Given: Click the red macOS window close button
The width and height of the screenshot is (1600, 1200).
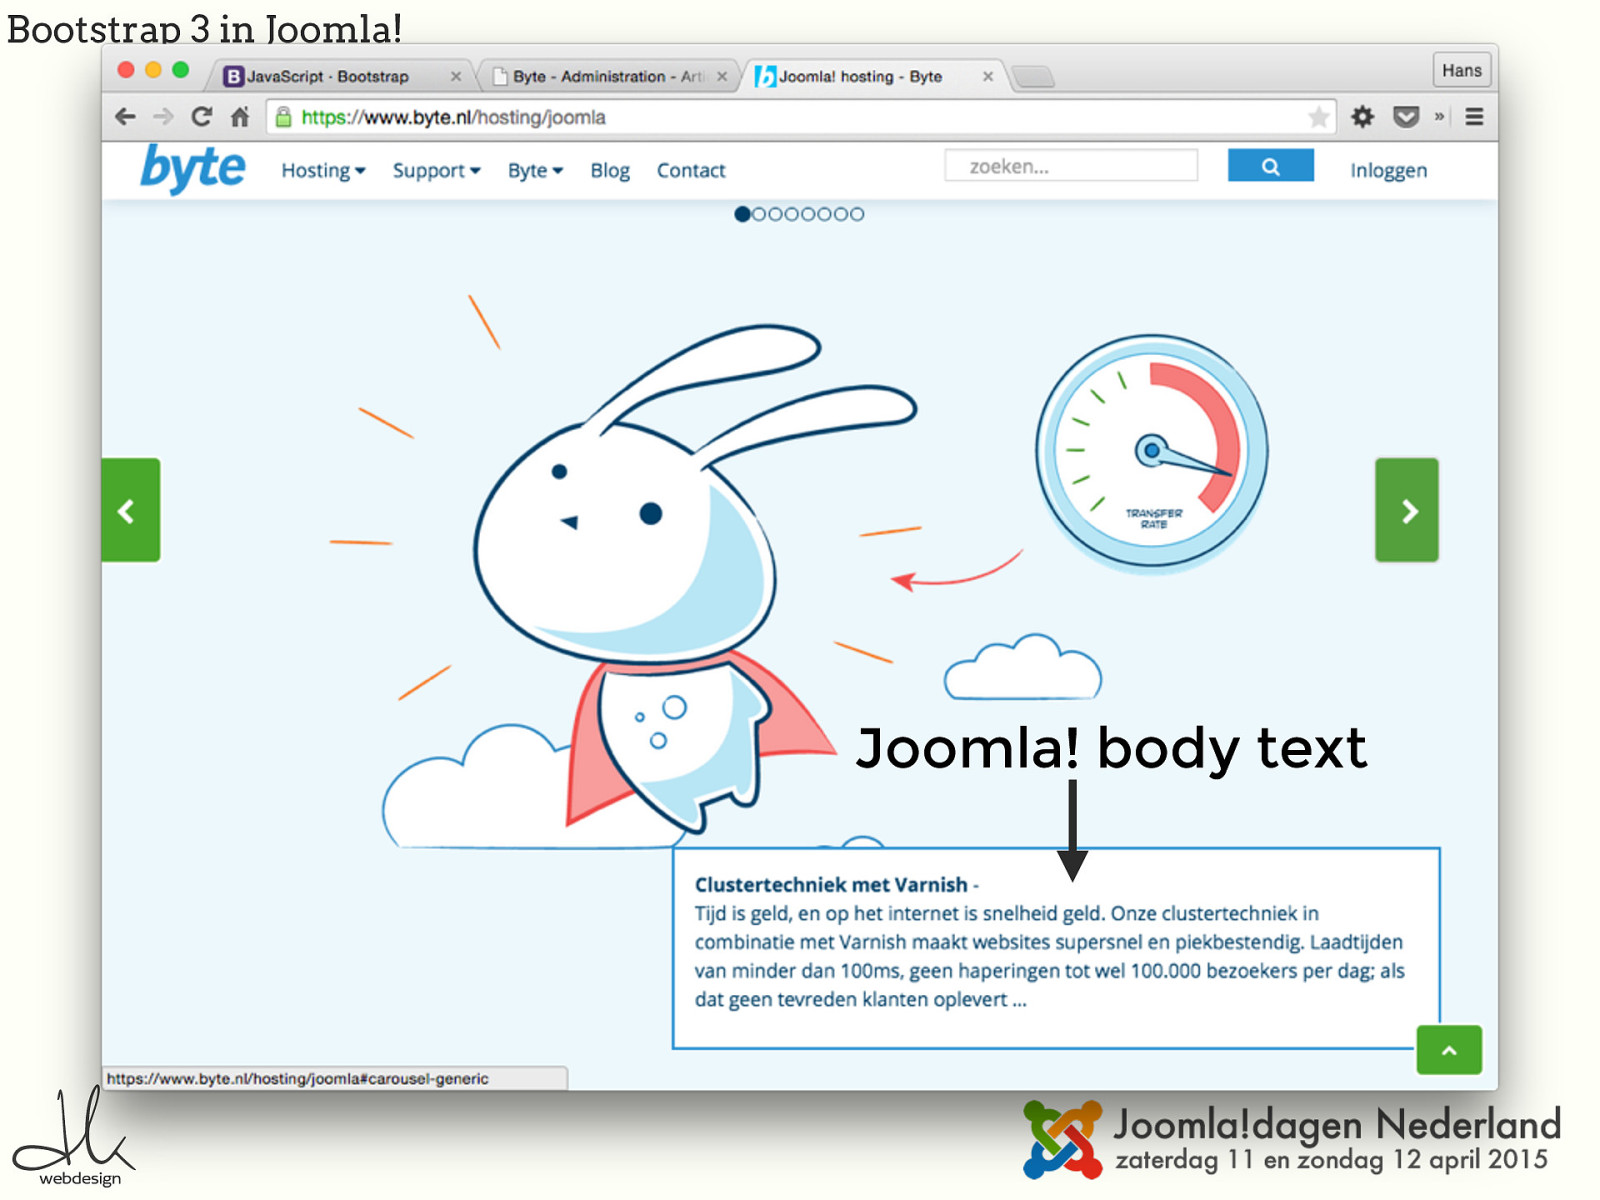Looking at the screenshot, I should tap(126, 70).
